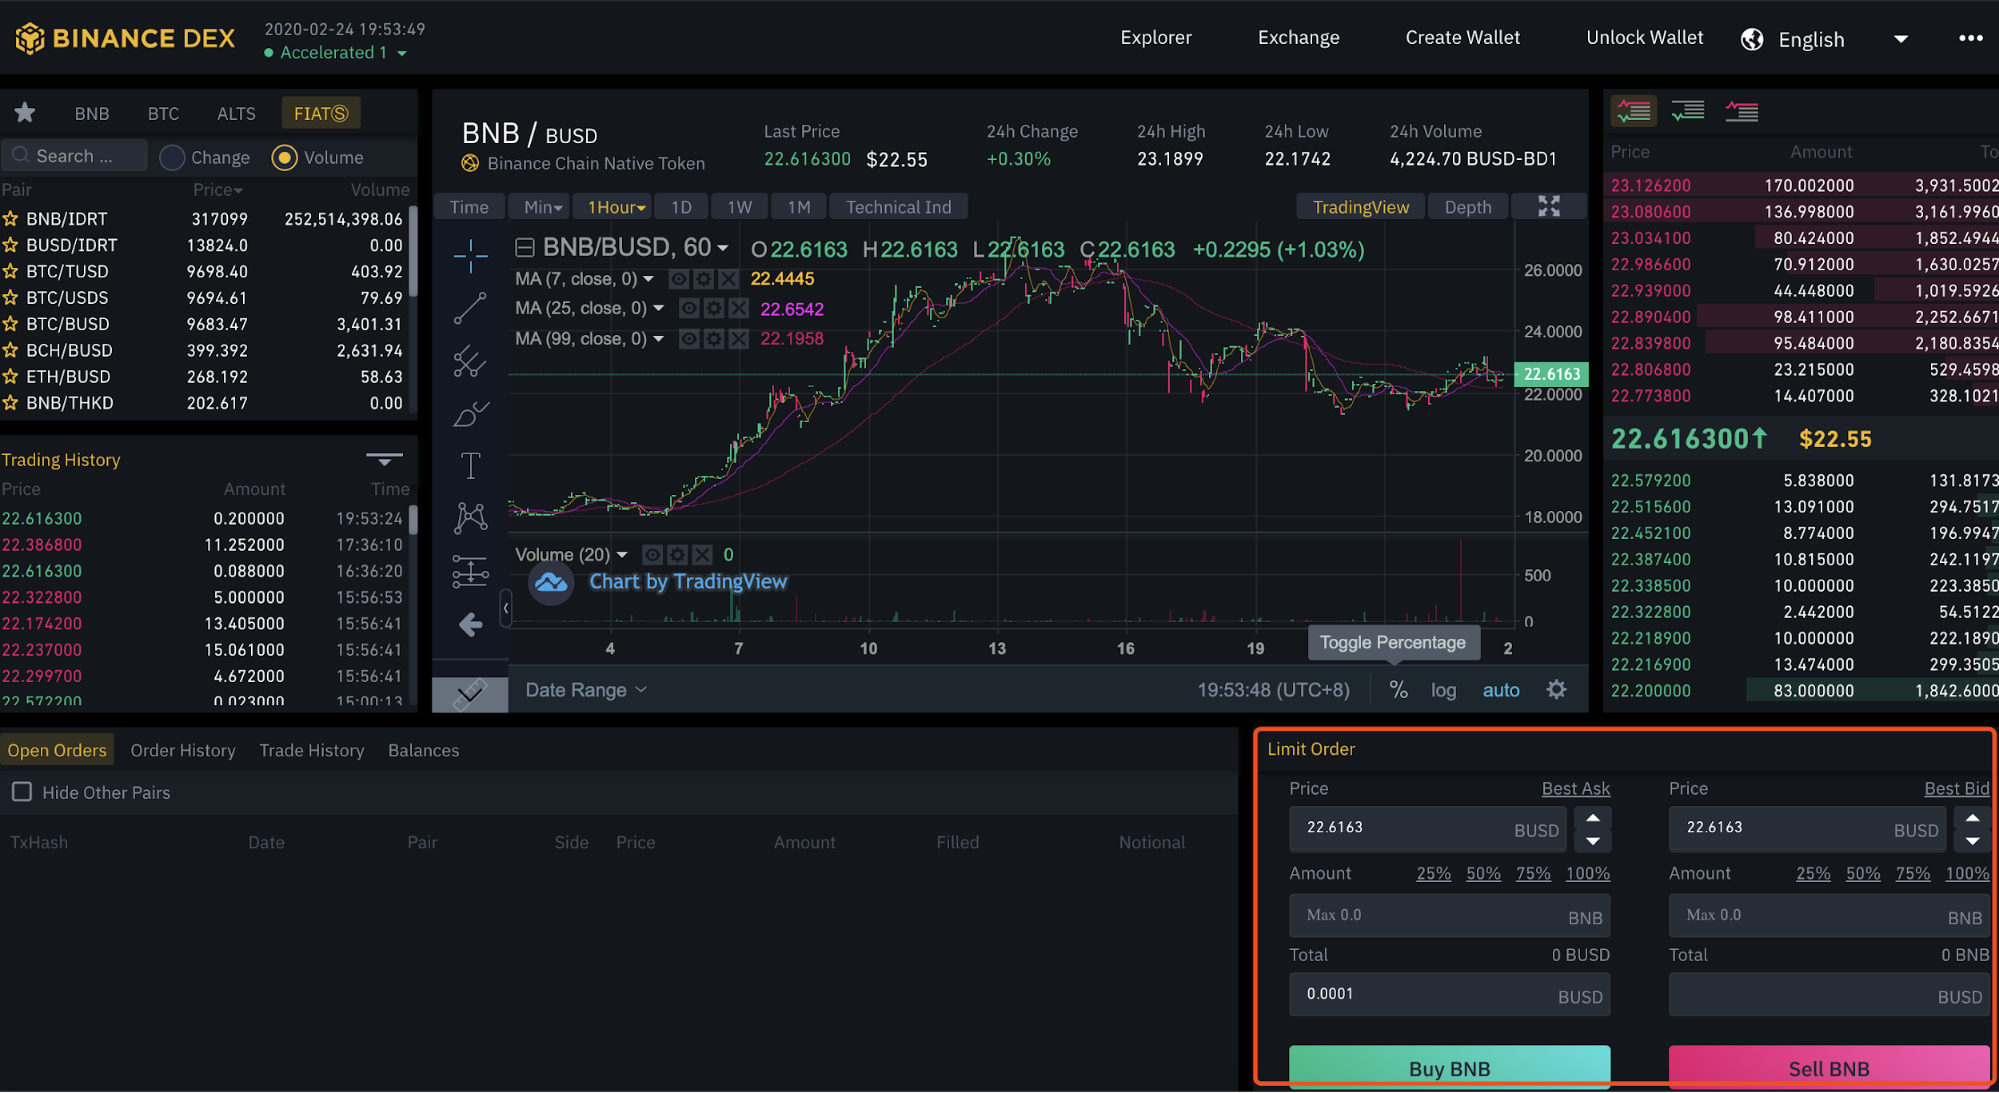Expand the English language dropdown arrow

coord(1901,39)
